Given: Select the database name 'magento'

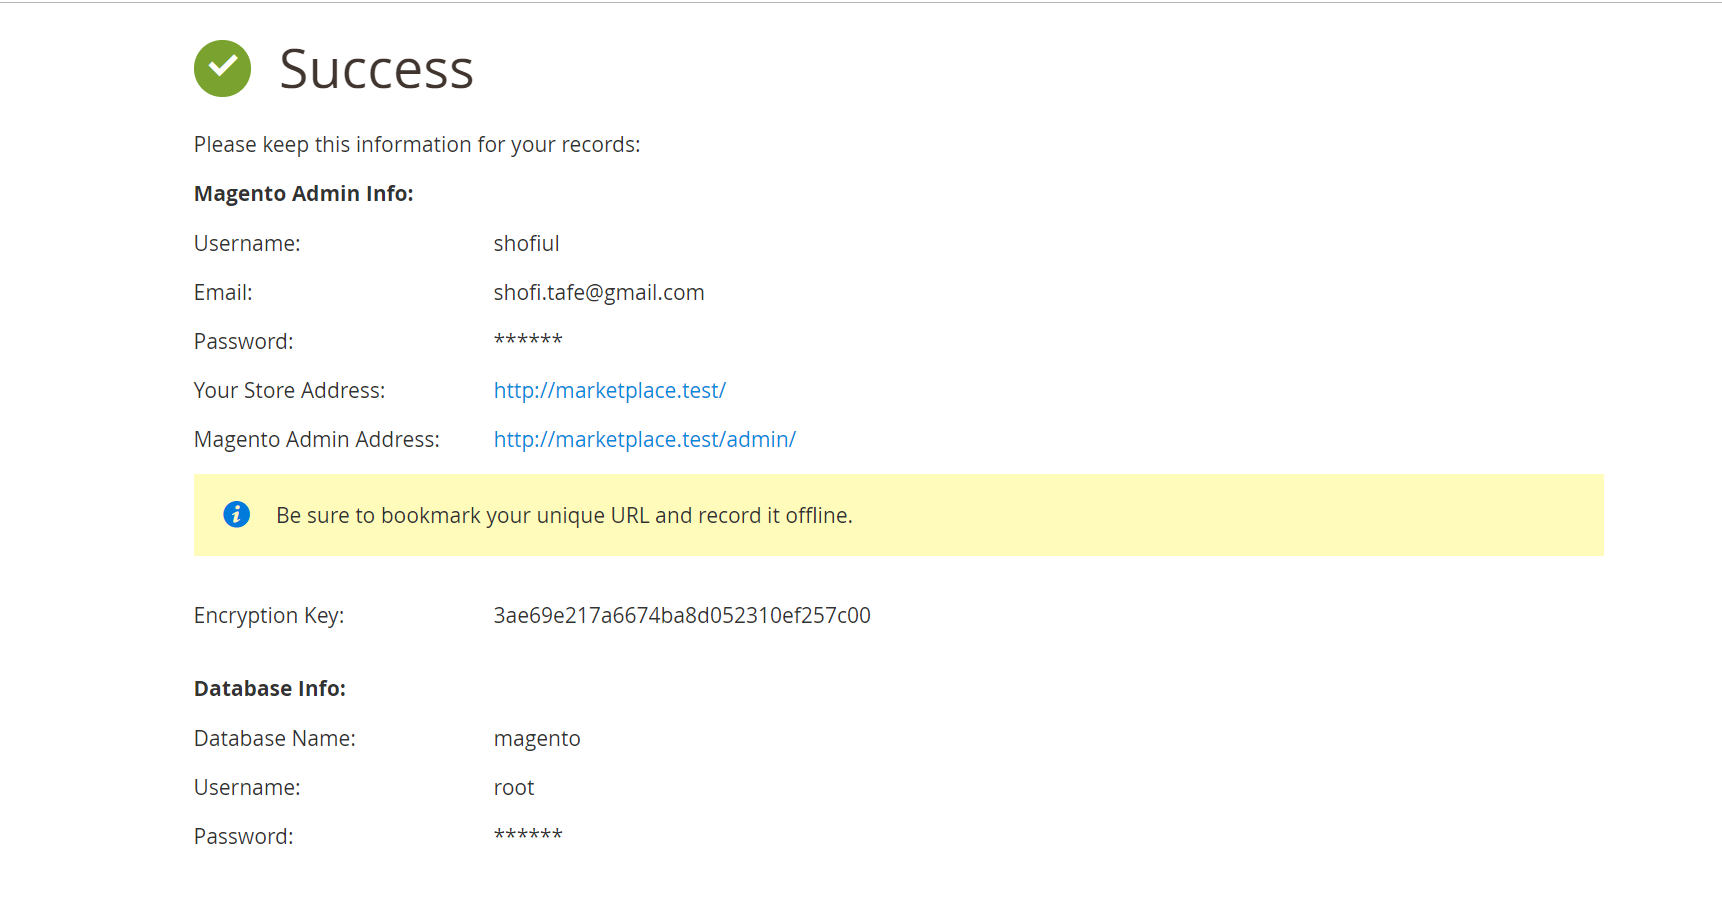Looking at the screenshot, I should tap(537, 738).
